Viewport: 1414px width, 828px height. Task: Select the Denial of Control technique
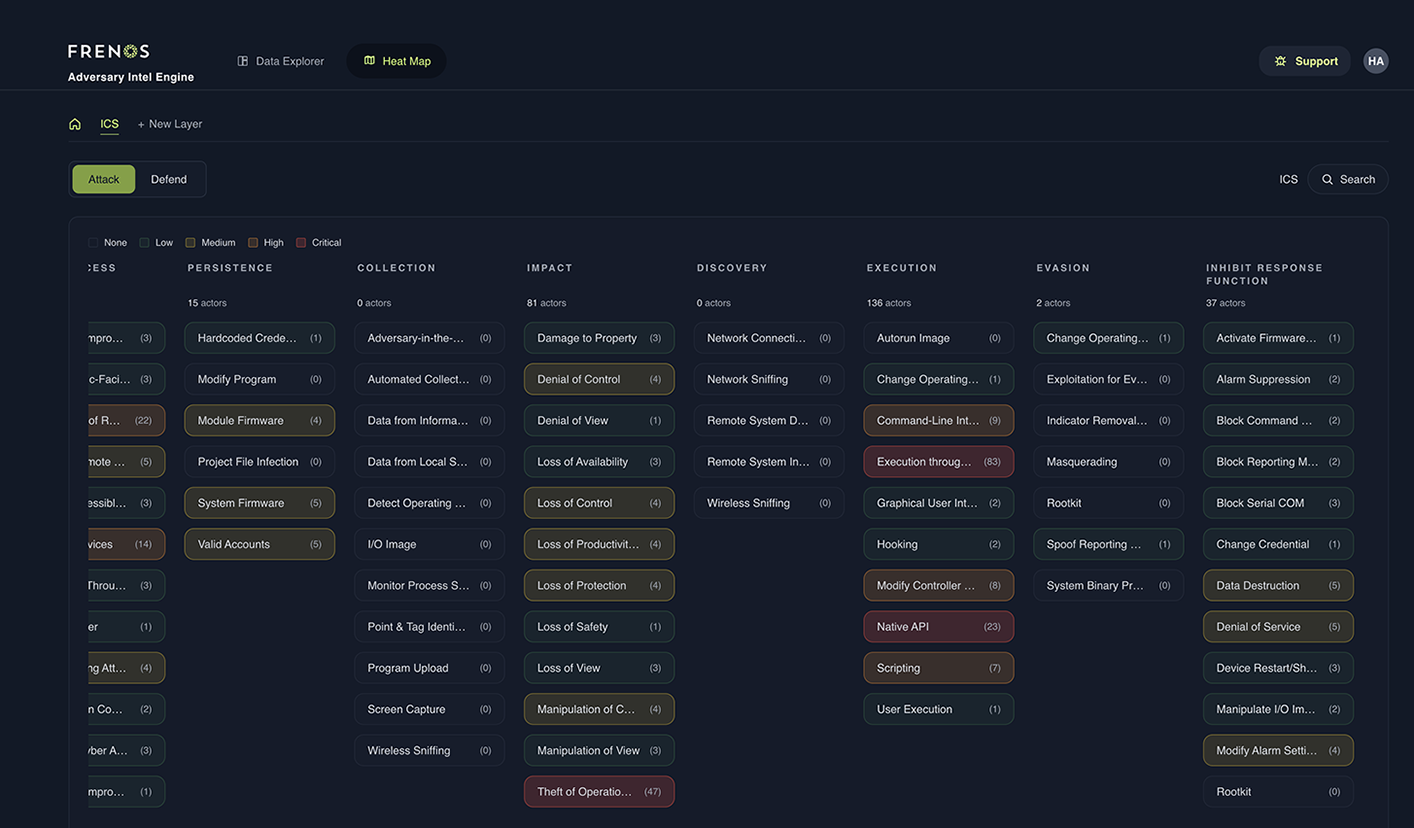coord(598,380)
